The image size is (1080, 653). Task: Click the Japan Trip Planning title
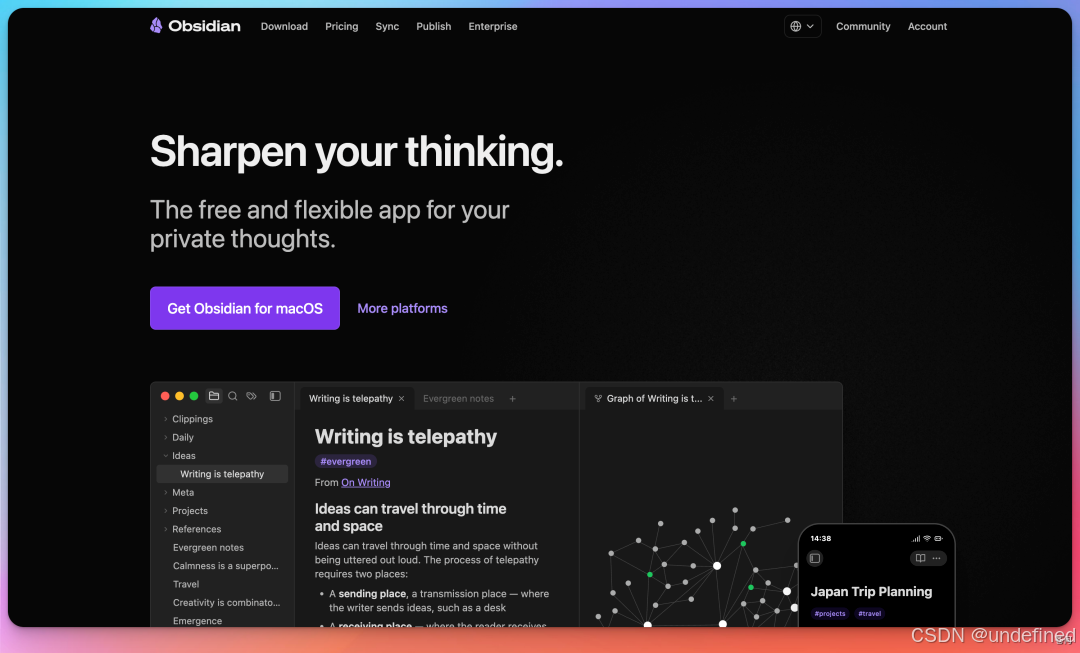(871, 592)
